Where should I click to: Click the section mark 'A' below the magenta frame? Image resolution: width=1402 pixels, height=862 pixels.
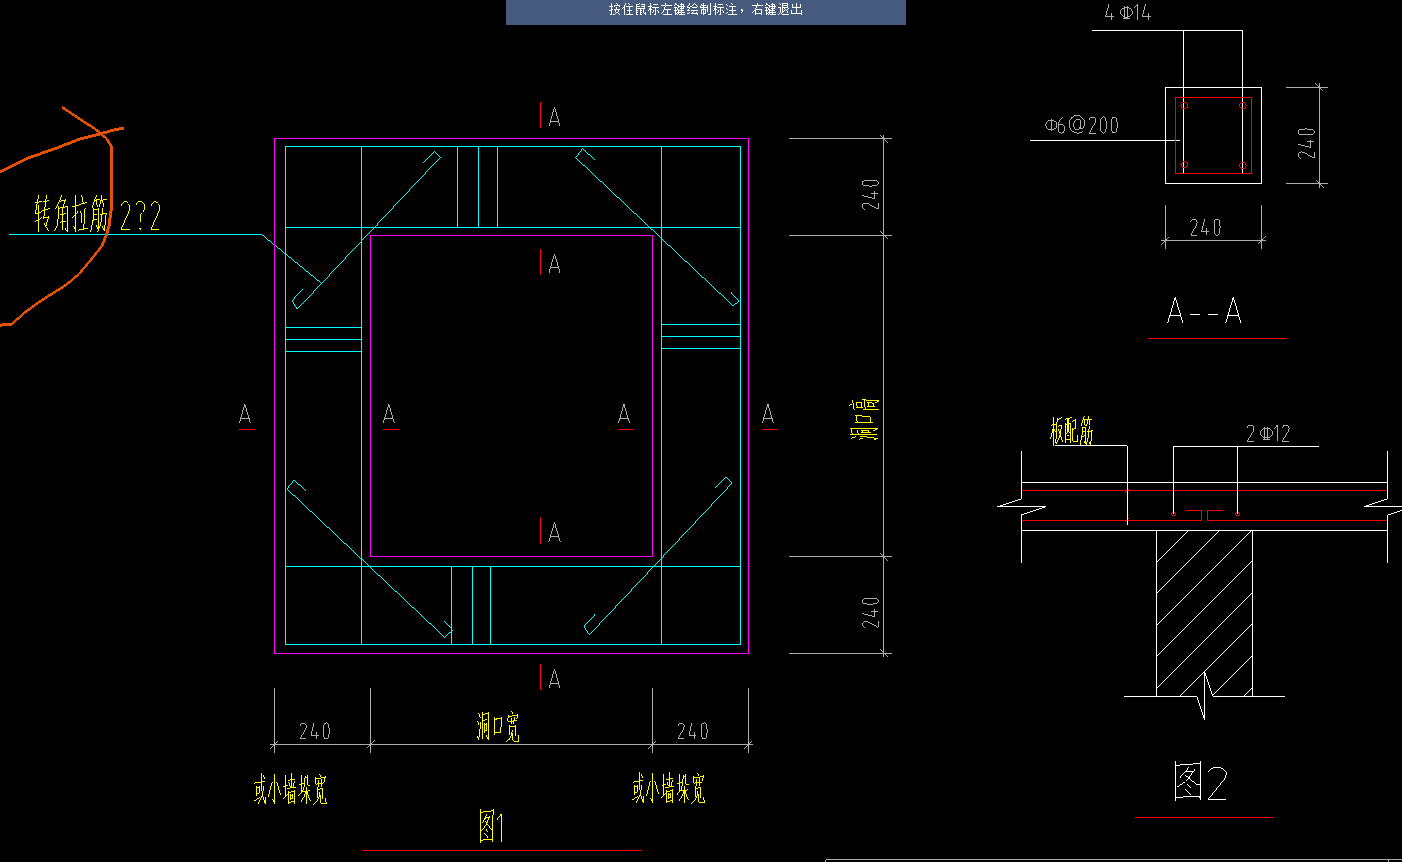coord(554,680)
